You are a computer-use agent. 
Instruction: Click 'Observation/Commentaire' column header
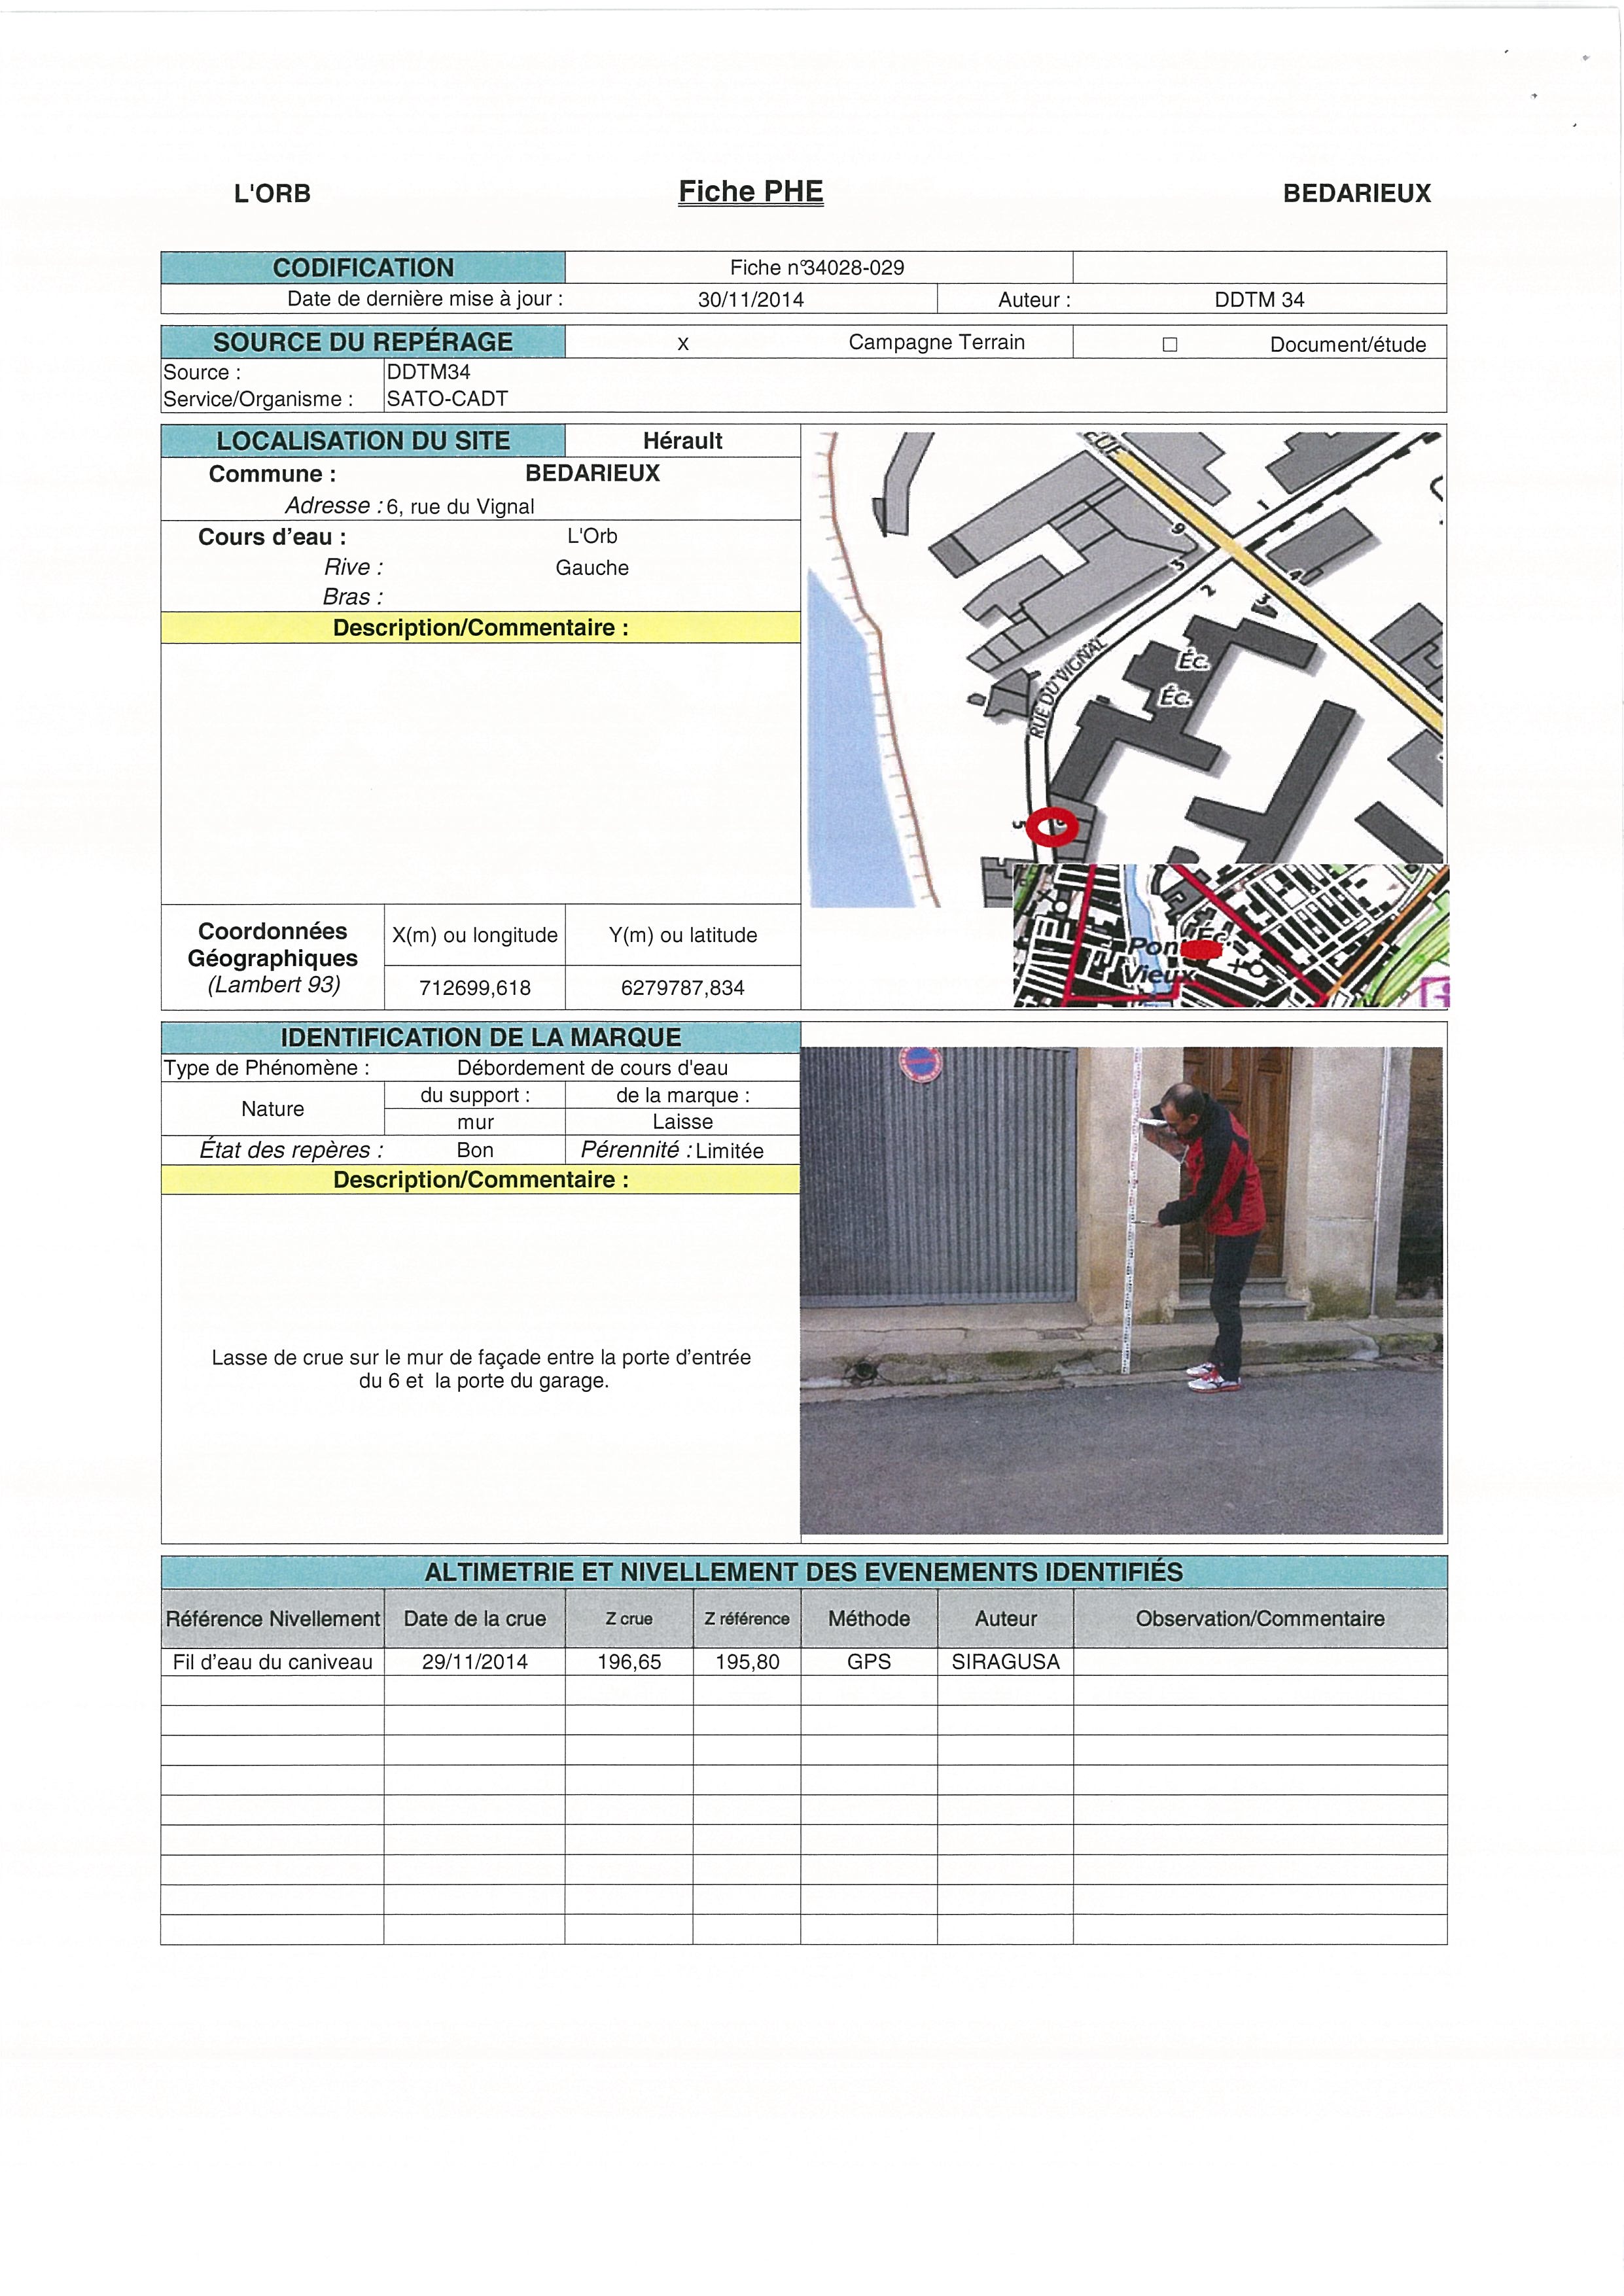point(1260,1618)
